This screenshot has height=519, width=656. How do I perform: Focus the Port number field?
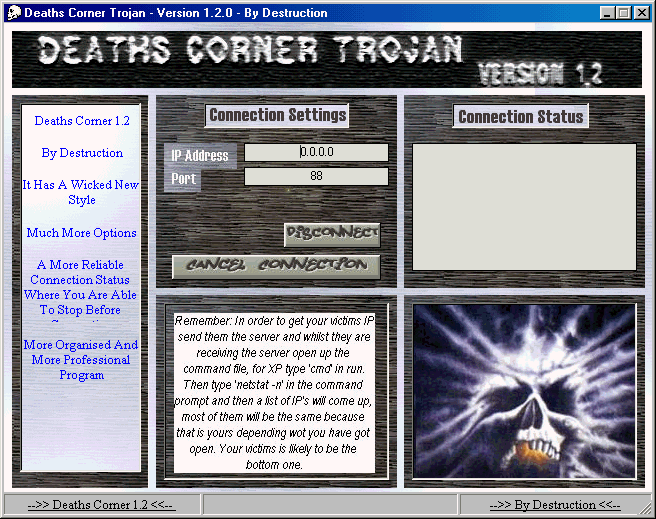(316, 177)
